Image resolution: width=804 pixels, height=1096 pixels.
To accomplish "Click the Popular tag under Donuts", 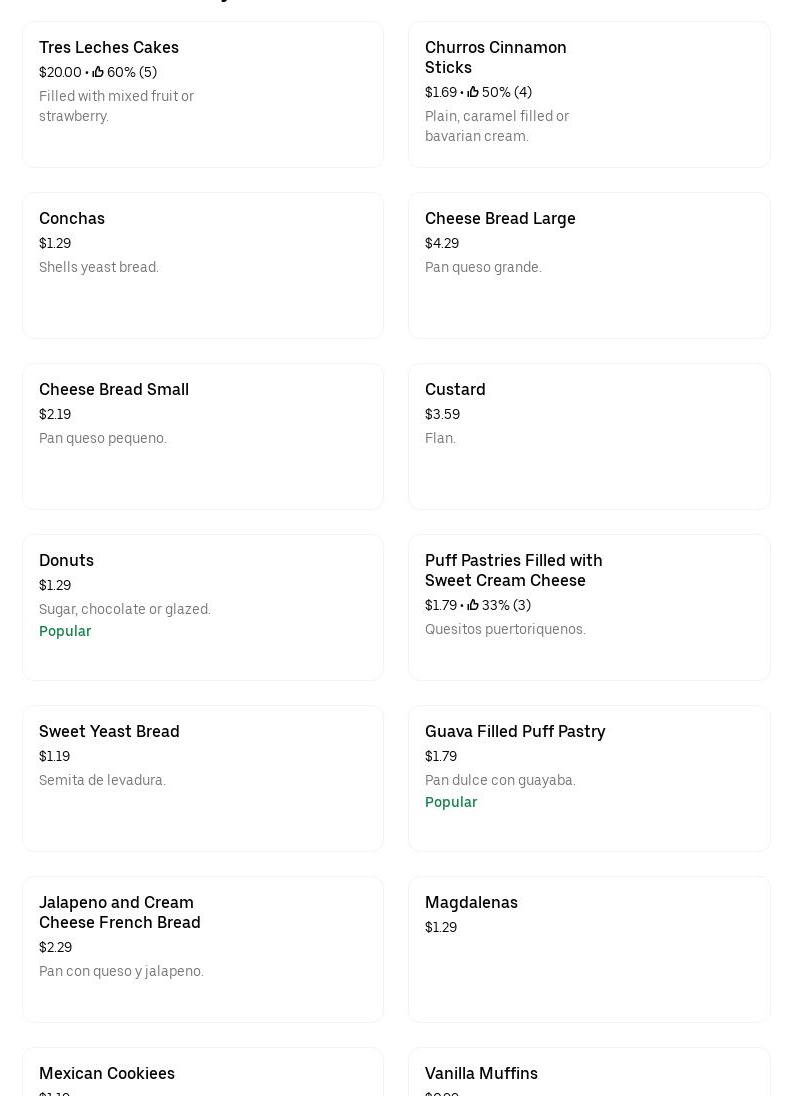I will point(65,631).
